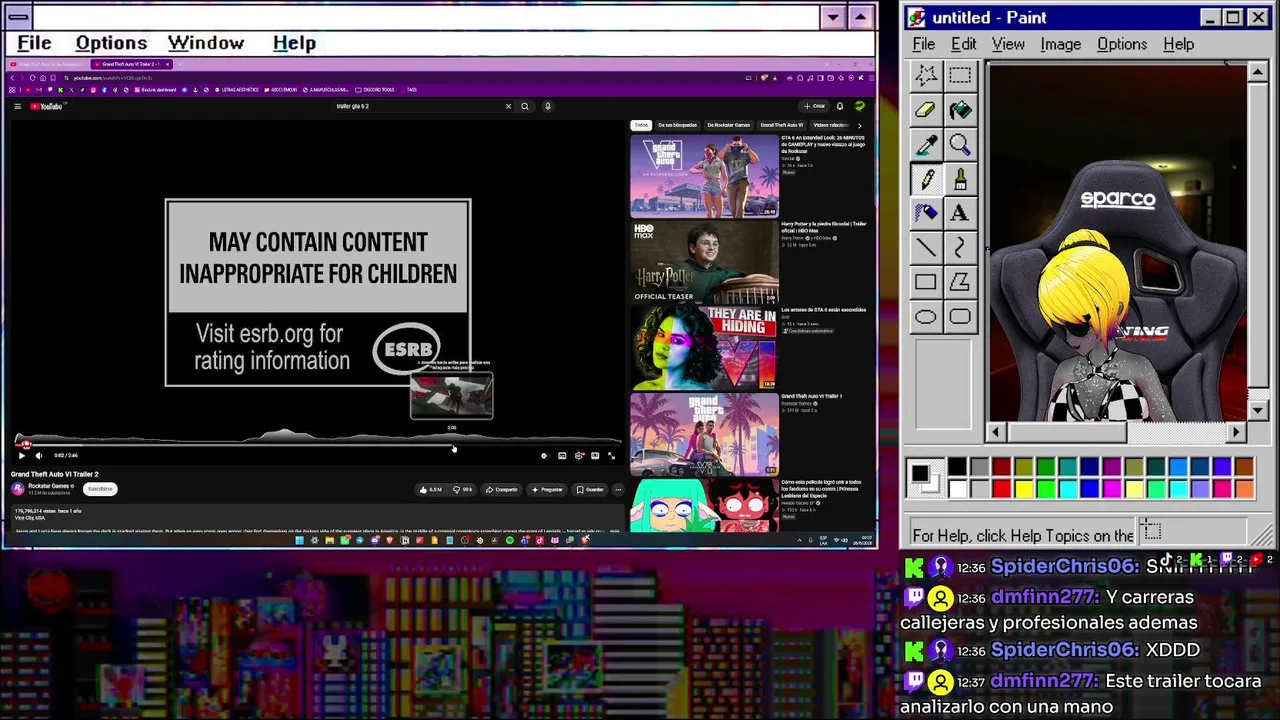Click the Guardar save button
This screenshot has height=720, width=1280.
(590, 489)
